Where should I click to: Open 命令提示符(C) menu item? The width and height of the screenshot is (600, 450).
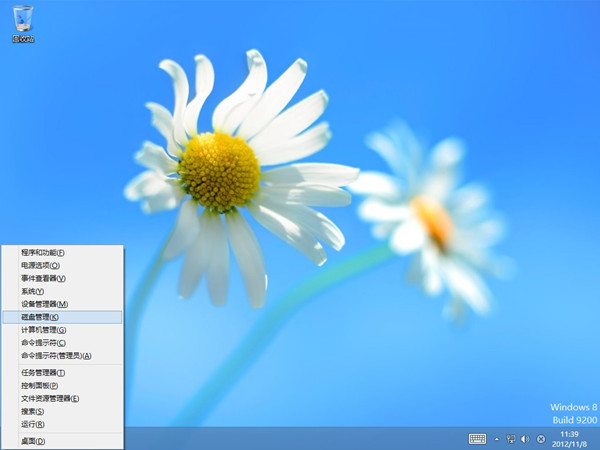click(x=43, y=343)
